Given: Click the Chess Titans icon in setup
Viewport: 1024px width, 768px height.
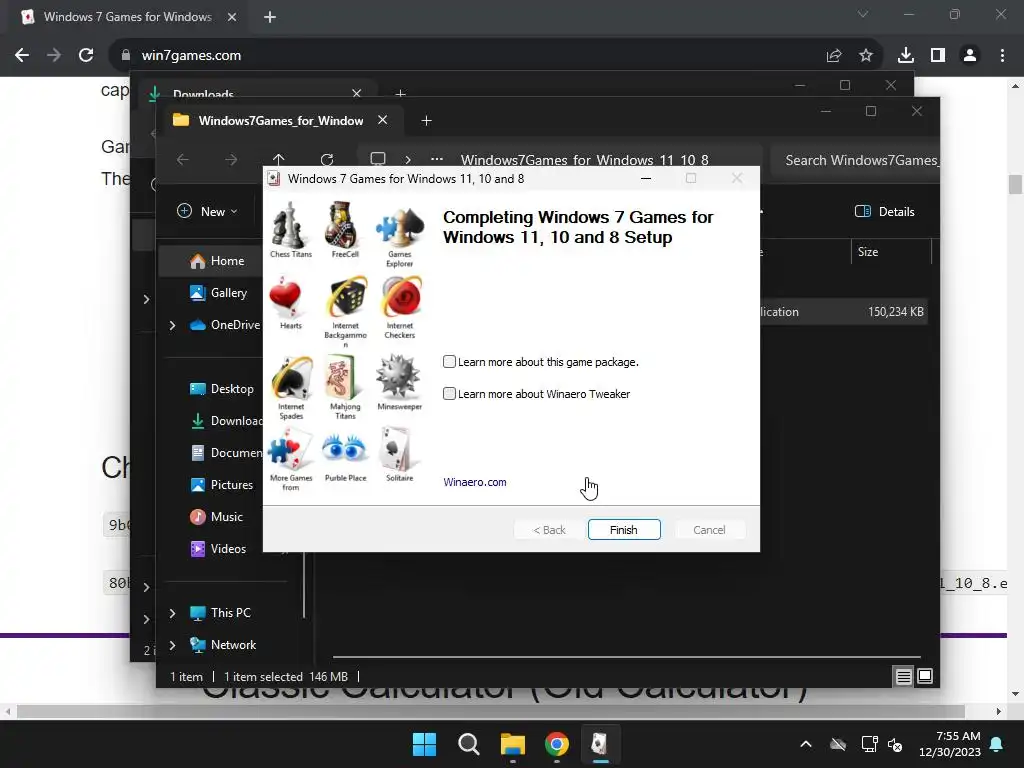Looking at the screenshot, I should point(291,224).
